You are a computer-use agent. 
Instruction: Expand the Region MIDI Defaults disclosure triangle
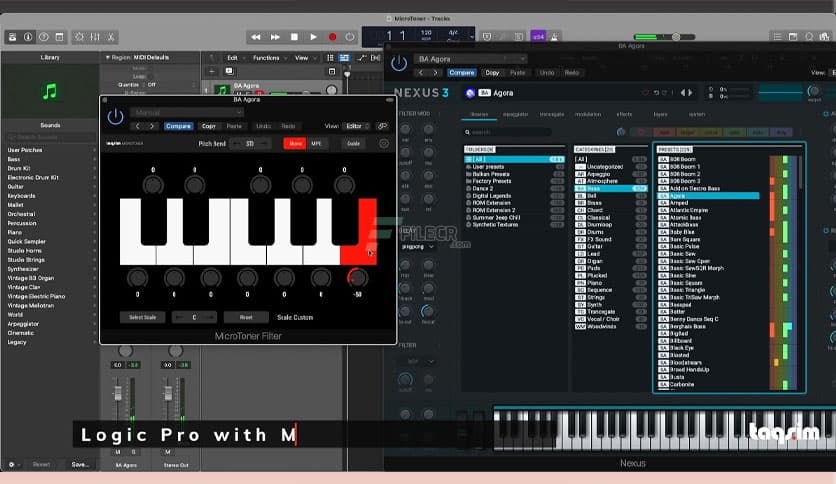point(108,57)
